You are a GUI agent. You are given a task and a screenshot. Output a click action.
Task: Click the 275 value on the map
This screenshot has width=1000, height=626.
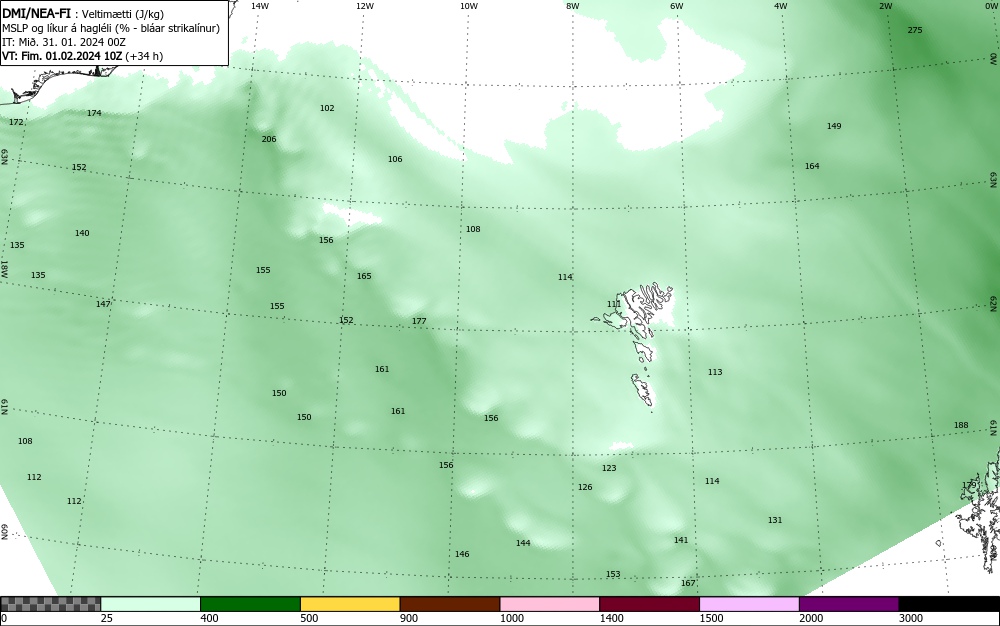point(915,30)
